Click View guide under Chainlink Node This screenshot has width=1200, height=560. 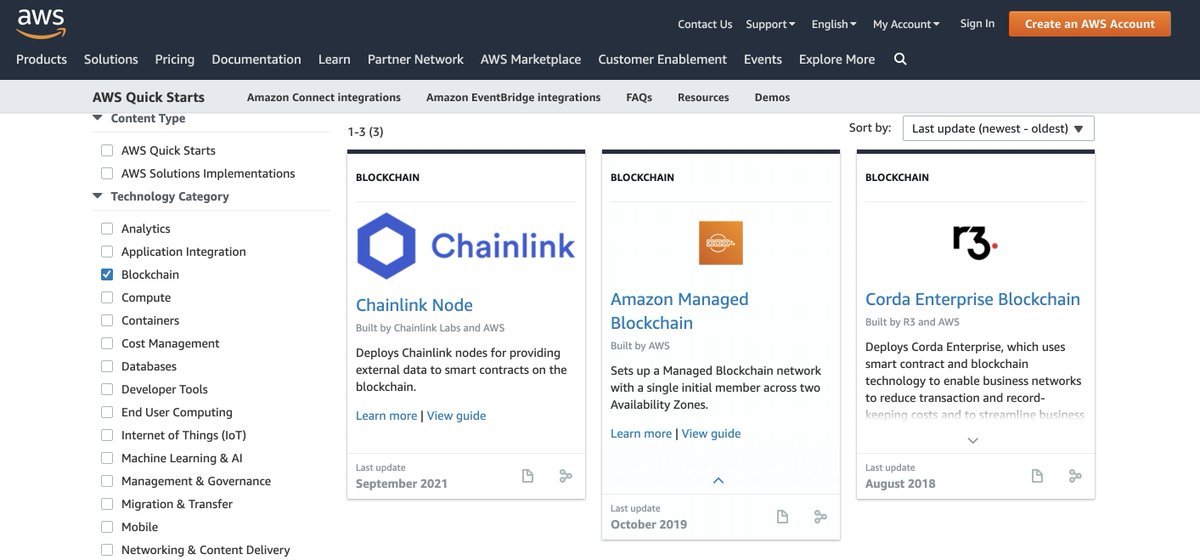(456, 415)
